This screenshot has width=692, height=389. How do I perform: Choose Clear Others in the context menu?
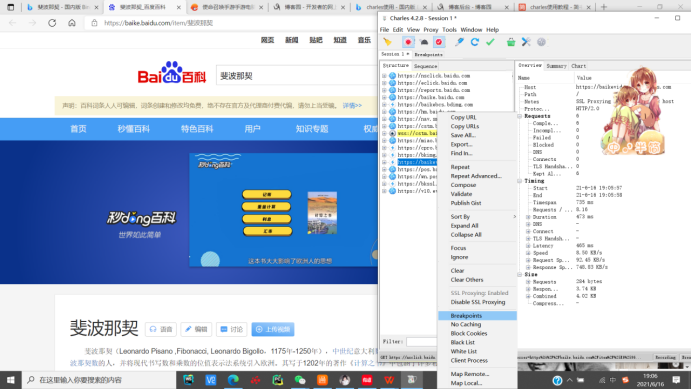point(467,280)
